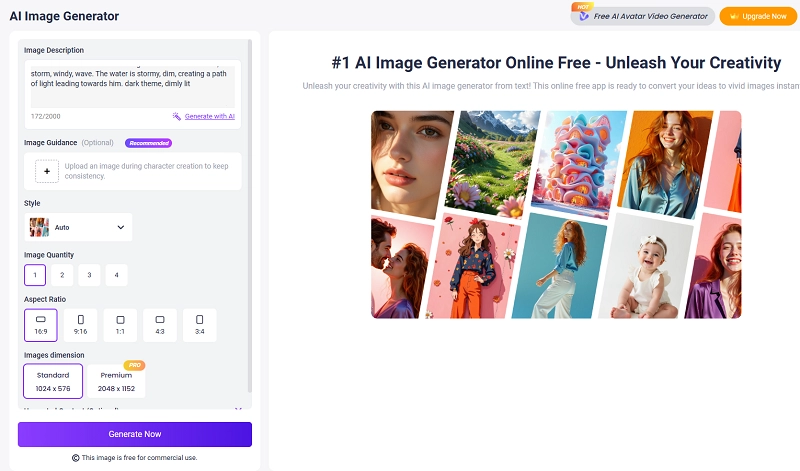Click the plus icon to upload guidance image

(x=46, y=171)
